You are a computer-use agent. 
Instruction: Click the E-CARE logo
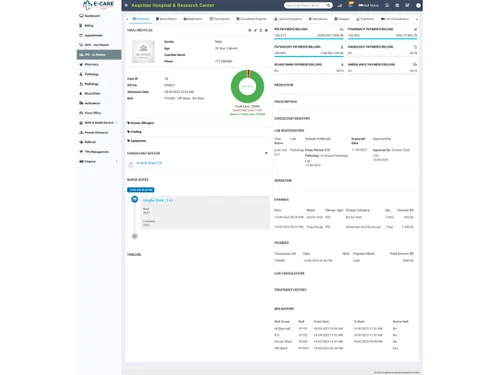click(x=98, y=5)
